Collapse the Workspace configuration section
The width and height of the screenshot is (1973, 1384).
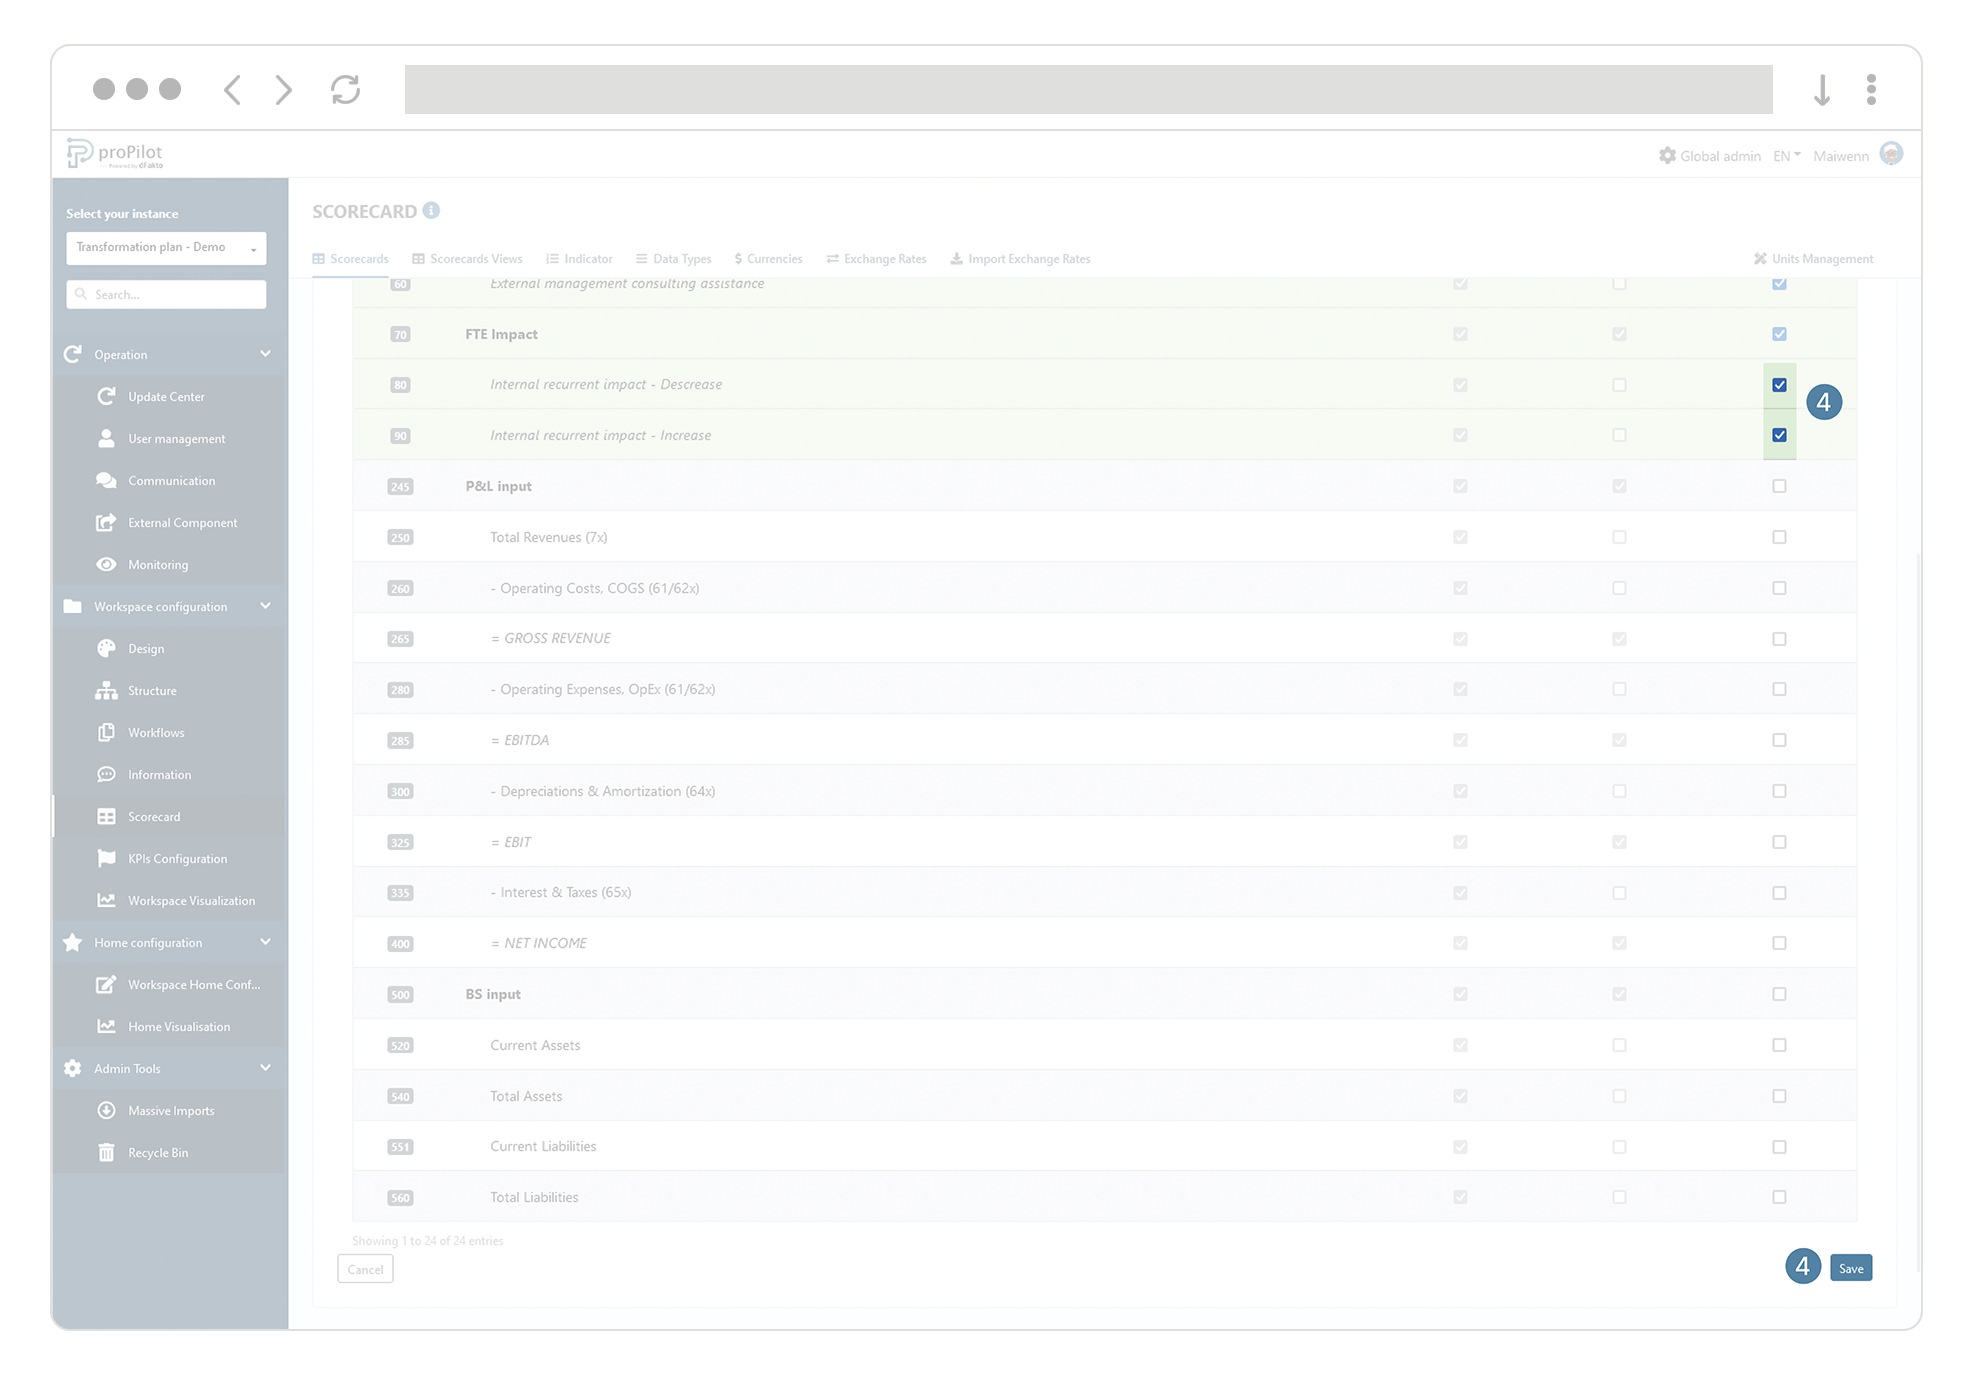(265, 606)
